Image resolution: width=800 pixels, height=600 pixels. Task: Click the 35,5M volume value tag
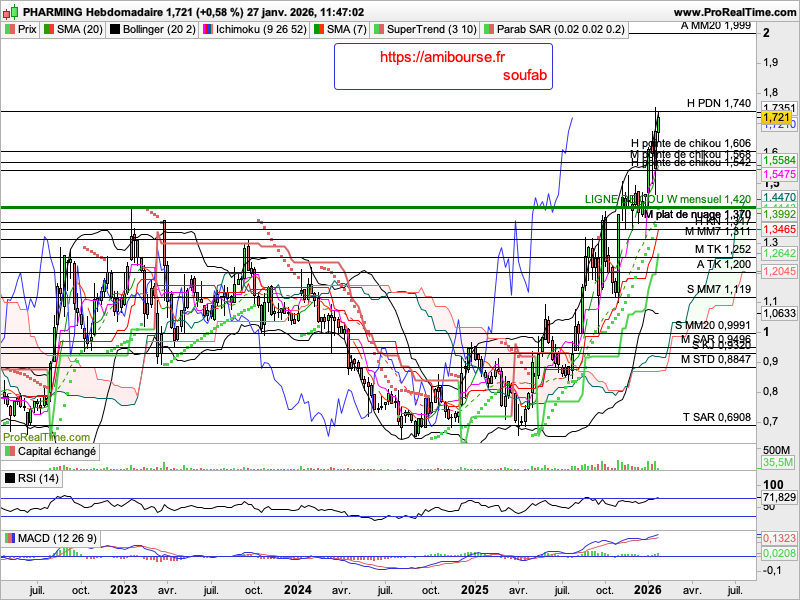pos(778,463)
